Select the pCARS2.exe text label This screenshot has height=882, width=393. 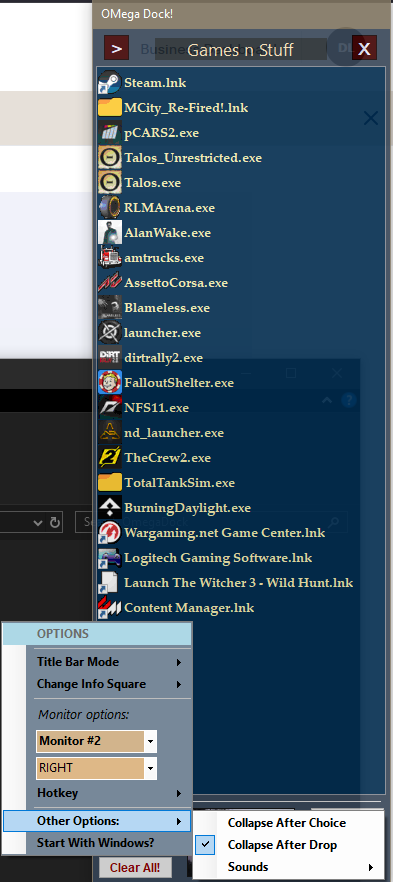(x=161, y=133)
